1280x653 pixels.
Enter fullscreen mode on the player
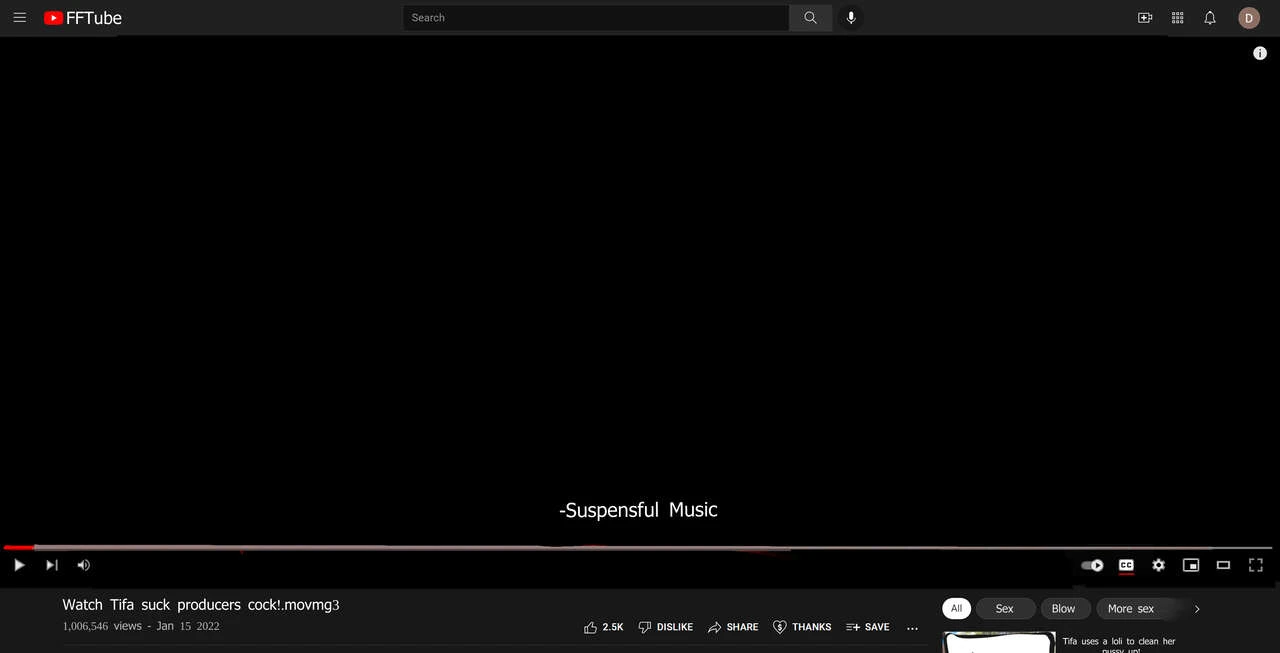point(1256,565)
